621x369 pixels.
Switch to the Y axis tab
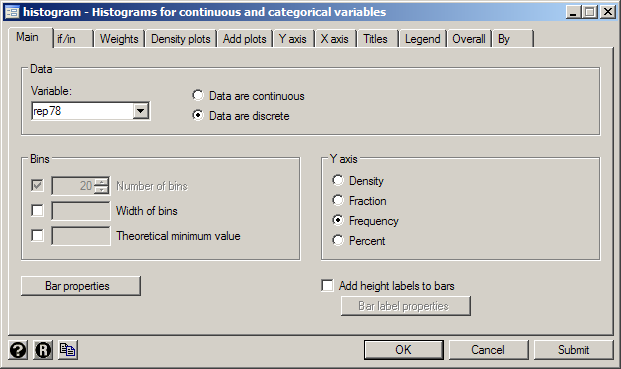click(293, 39)
